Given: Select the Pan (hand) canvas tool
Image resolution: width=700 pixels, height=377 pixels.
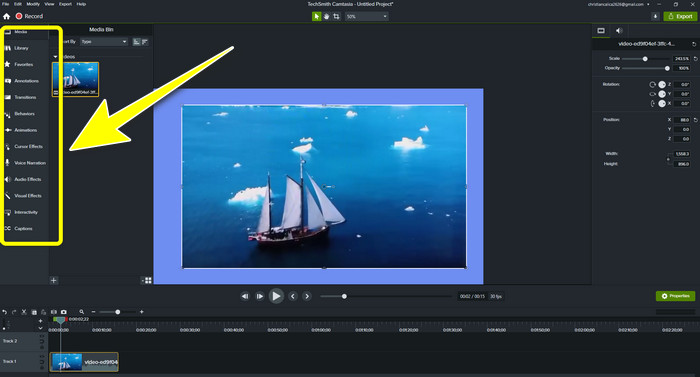Looking at the screenshot, I should [x=326, y=16].
